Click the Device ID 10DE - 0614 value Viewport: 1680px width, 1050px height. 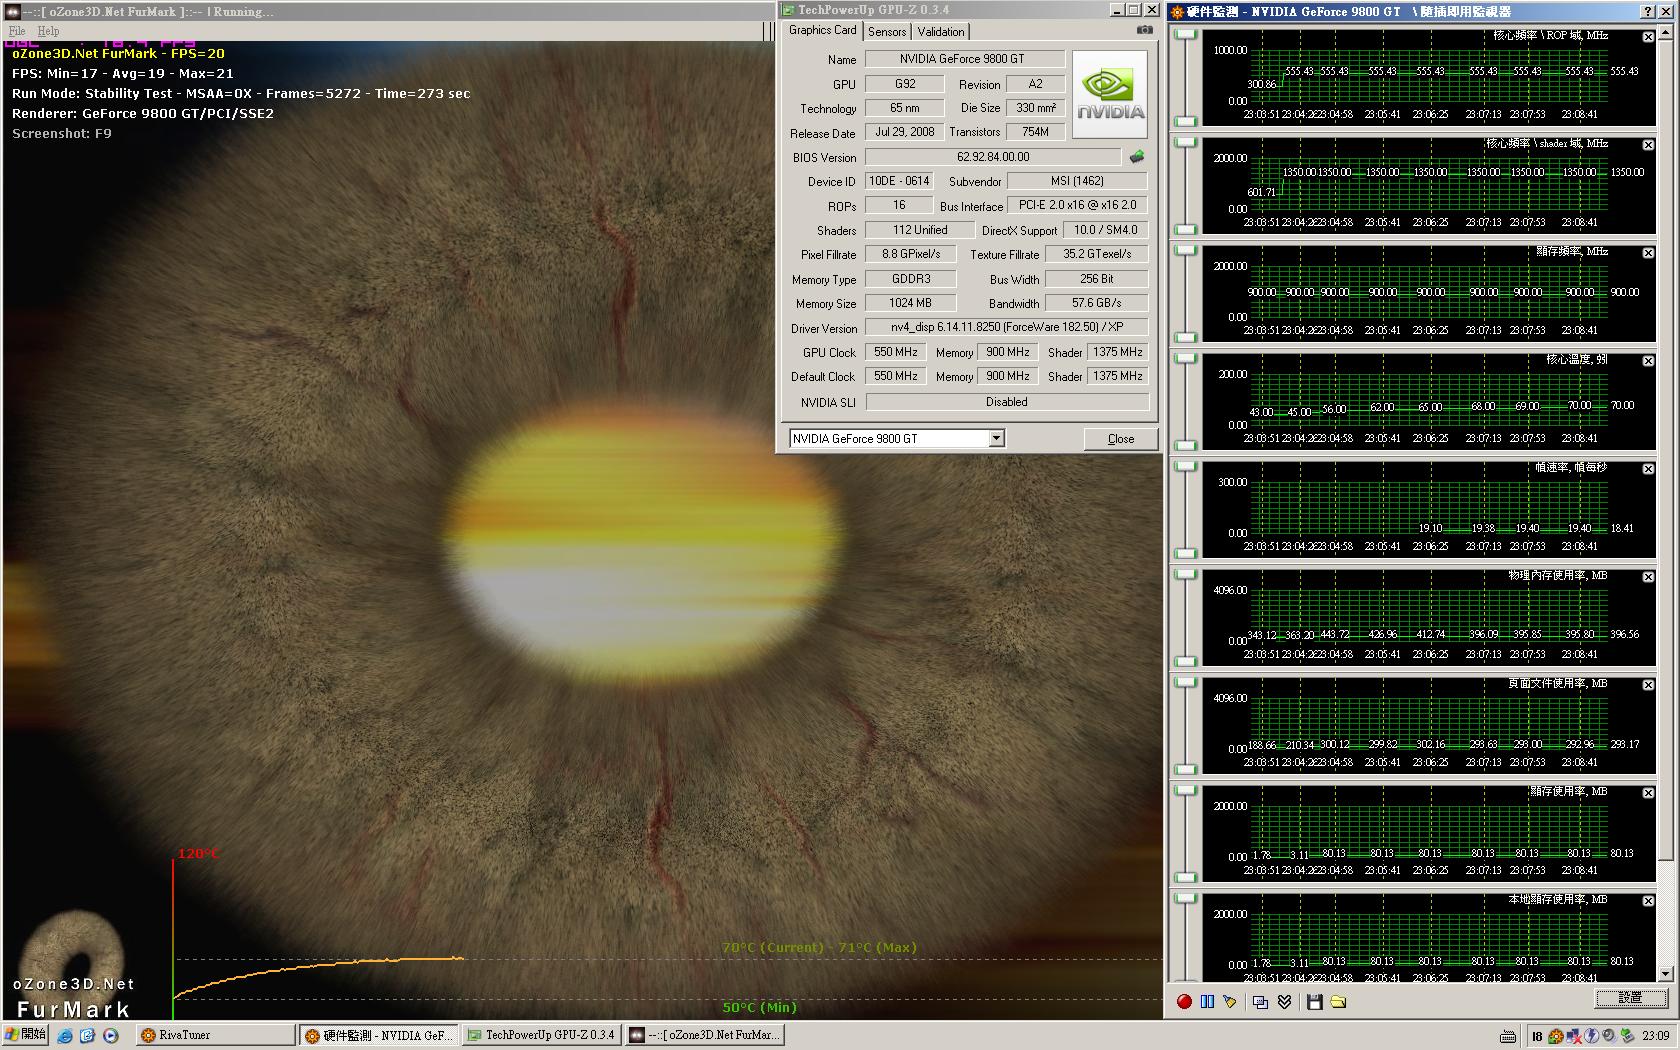(899, 181)
